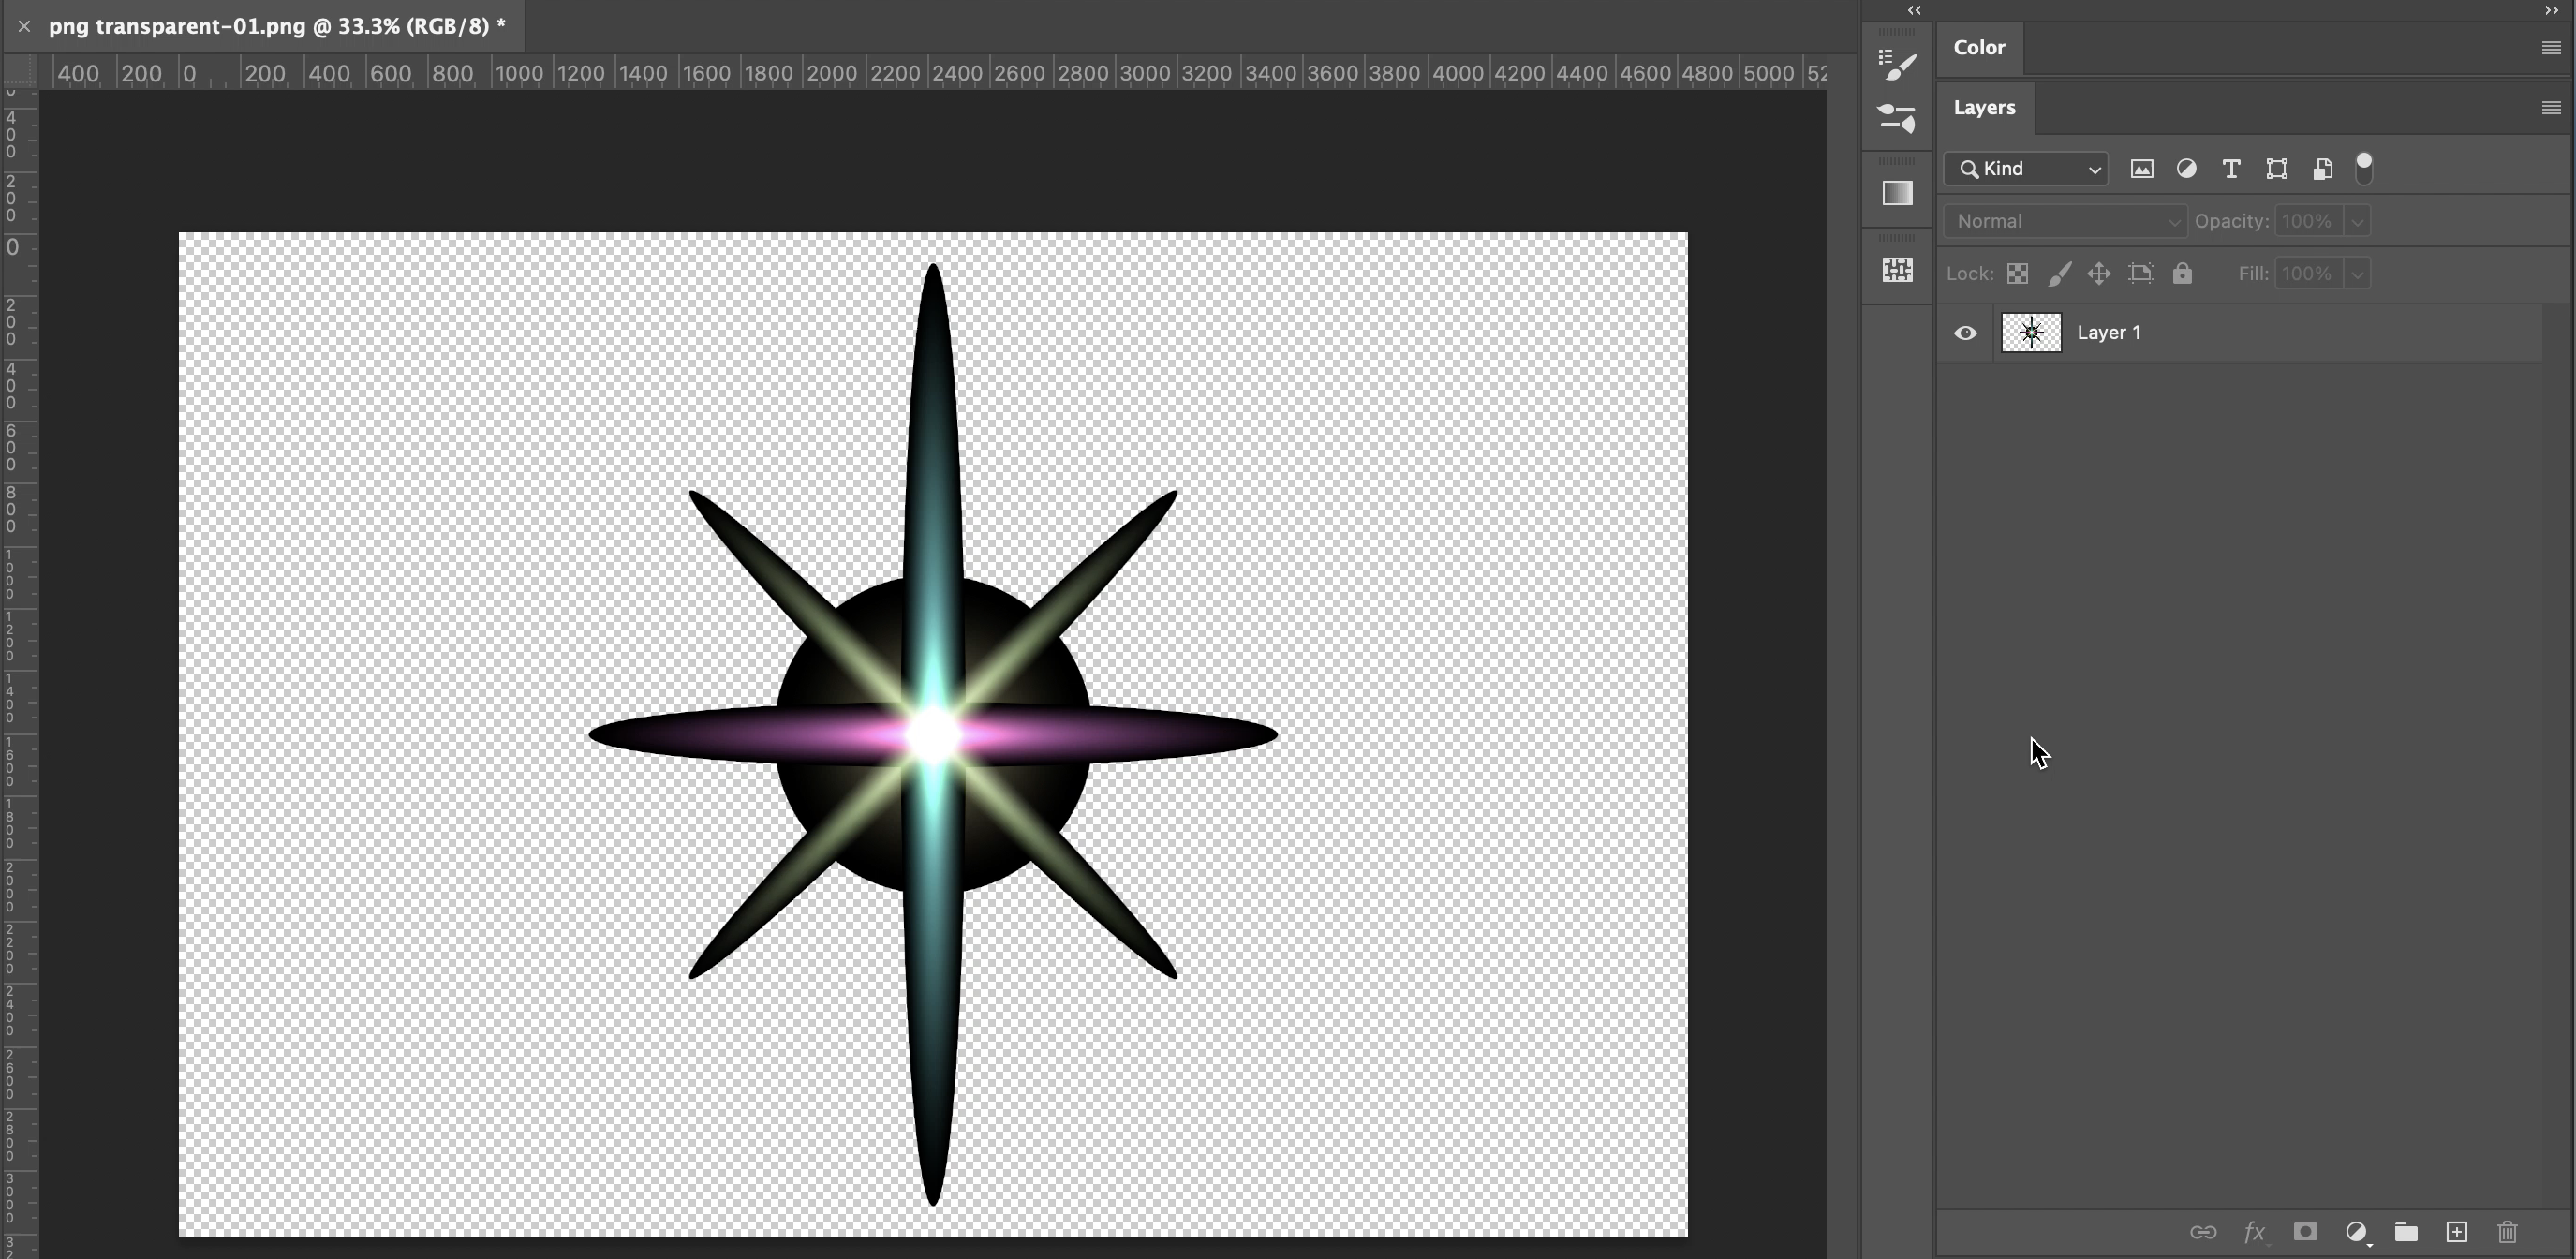Click the type layer filter icon
Screen dimensions: 2576x1259
[2231, 169]
